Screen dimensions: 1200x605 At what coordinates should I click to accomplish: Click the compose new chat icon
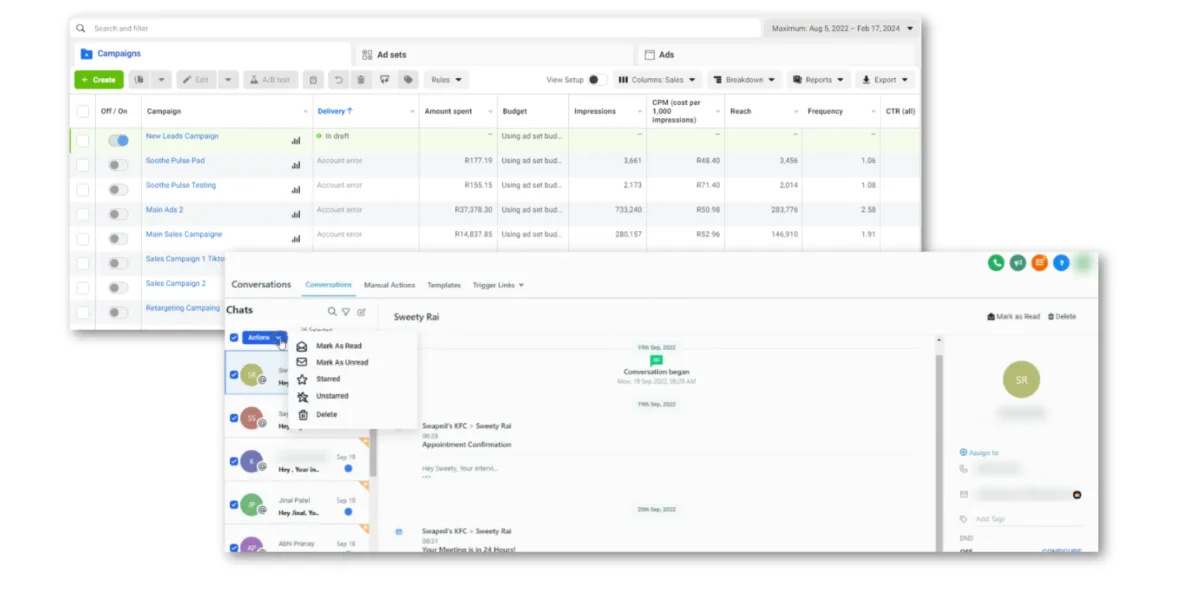pos(361,311)
